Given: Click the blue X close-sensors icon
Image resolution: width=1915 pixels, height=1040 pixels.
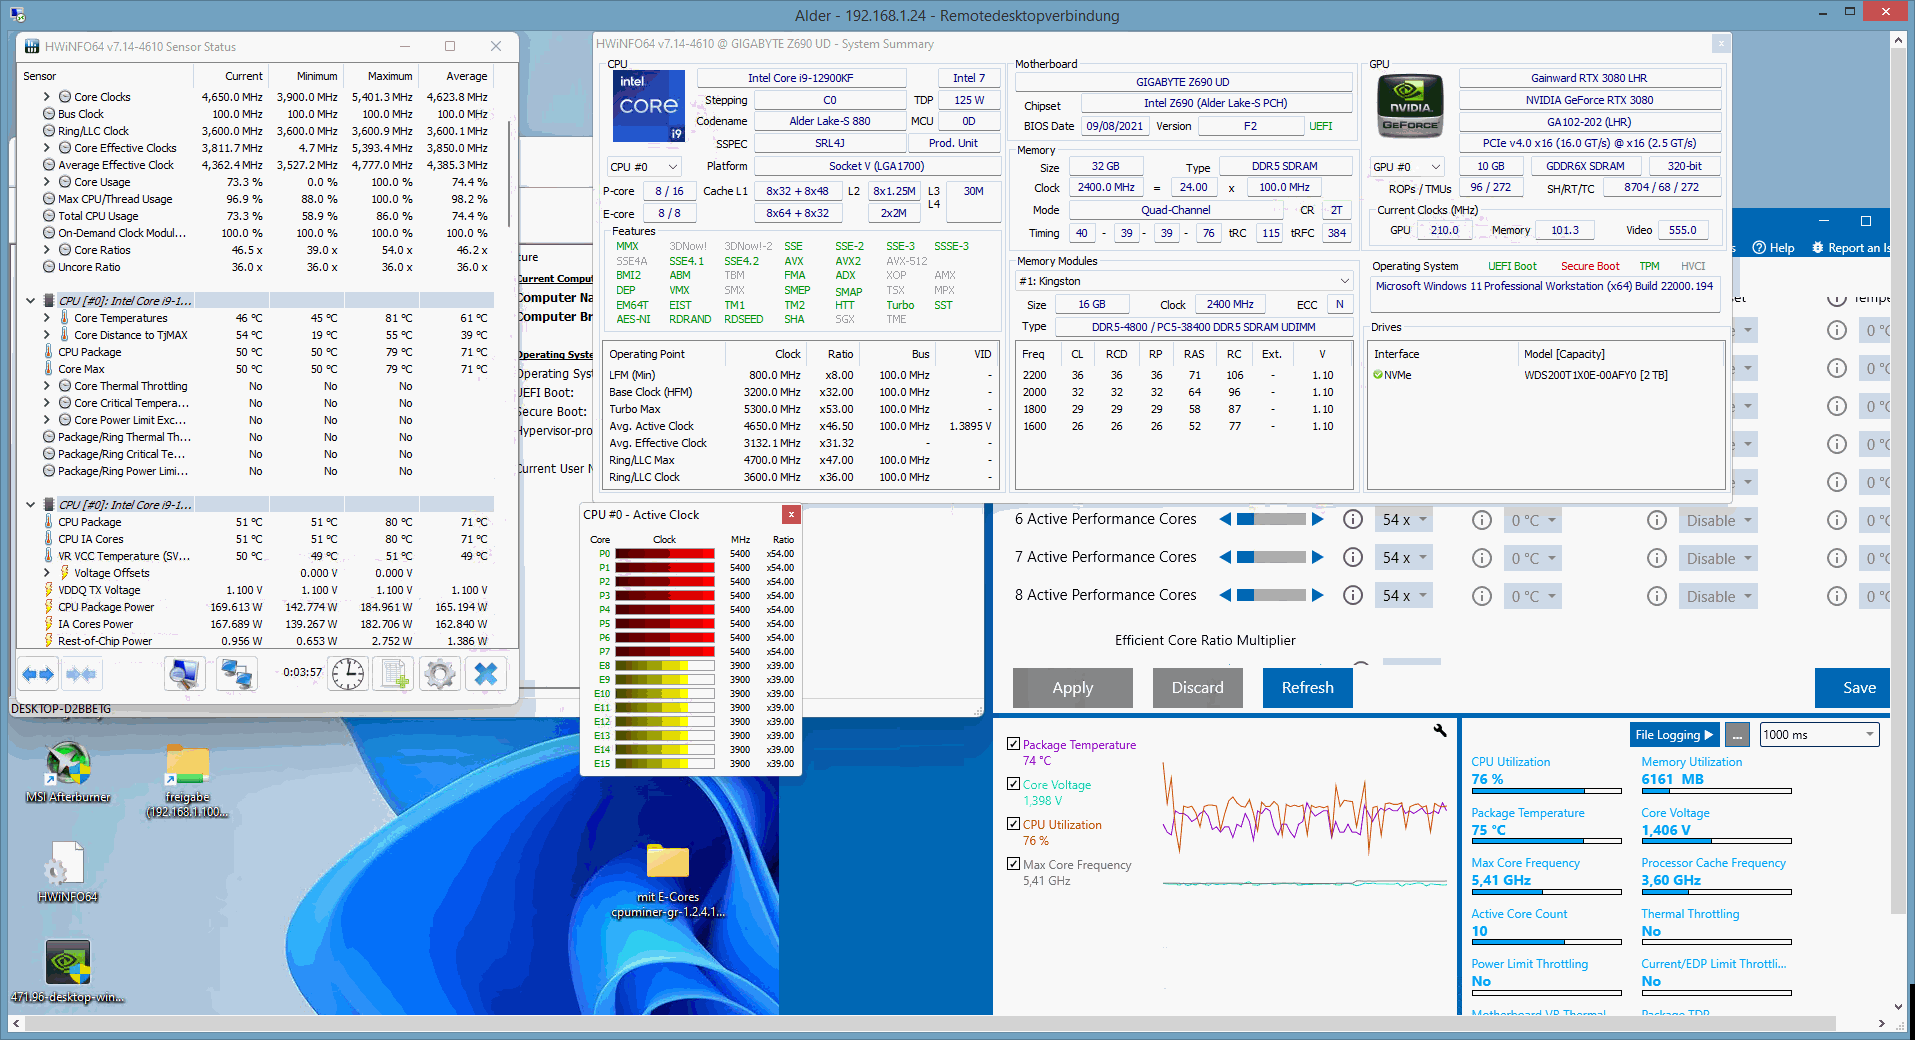Looking at the screenshot, I should coord(486,675).
